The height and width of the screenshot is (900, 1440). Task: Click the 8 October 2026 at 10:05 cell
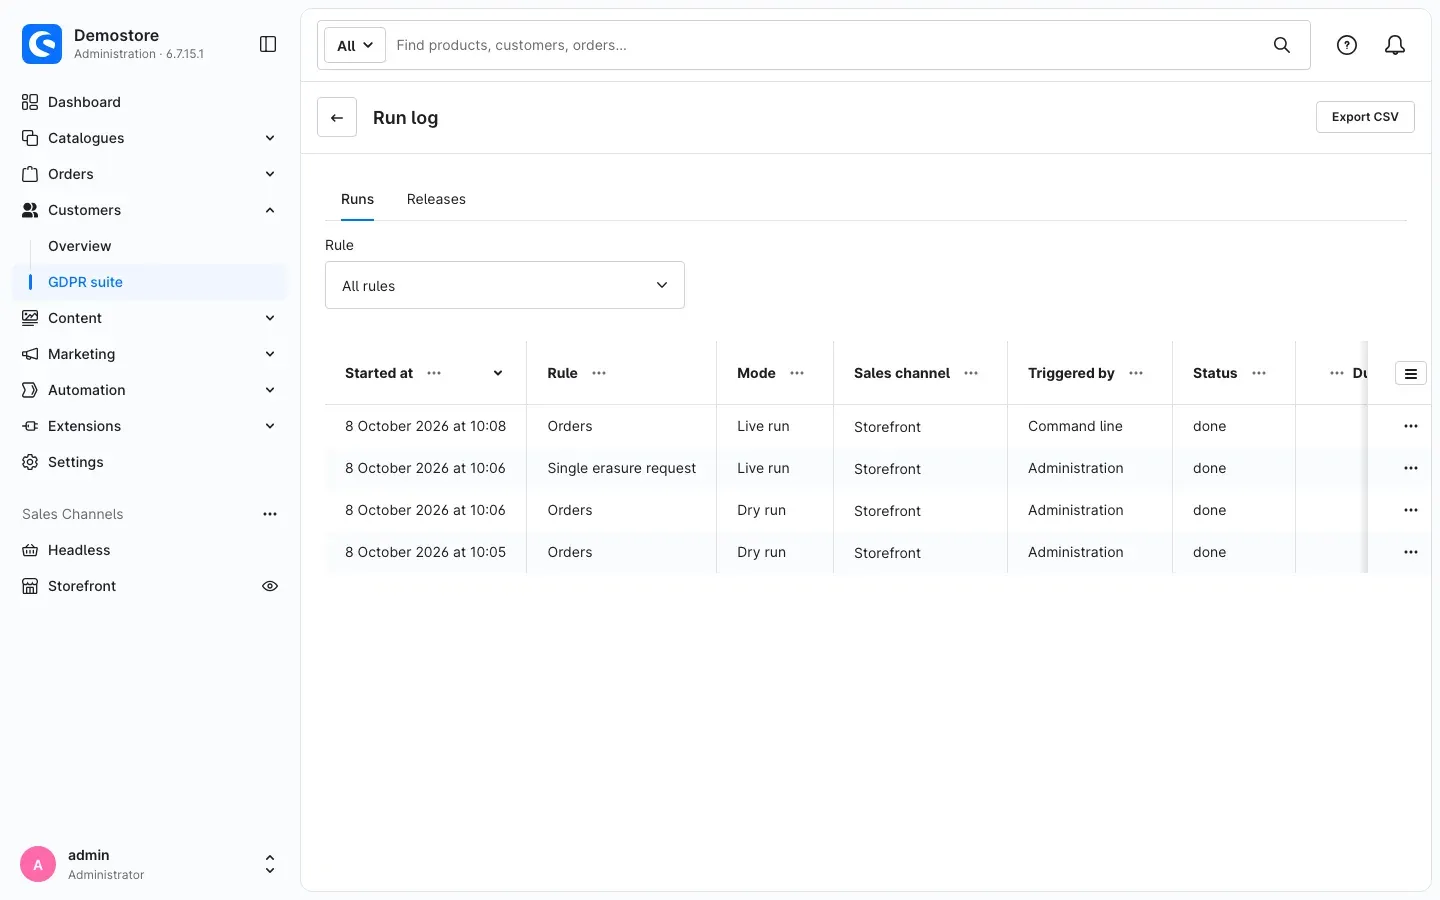[x=425, y=552]
